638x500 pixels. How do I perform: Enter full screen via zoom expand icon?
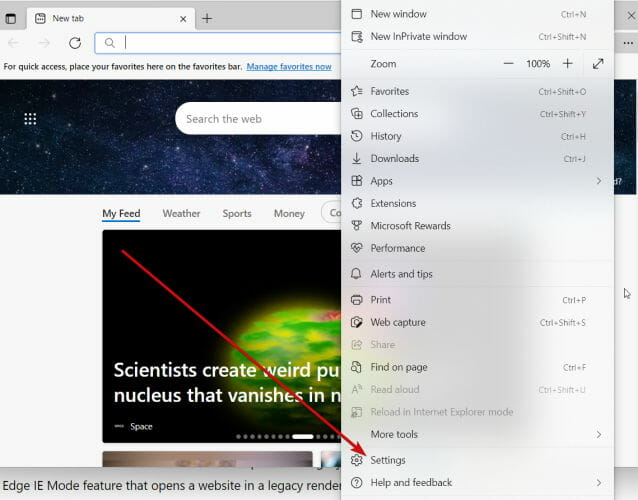point(598,64)
